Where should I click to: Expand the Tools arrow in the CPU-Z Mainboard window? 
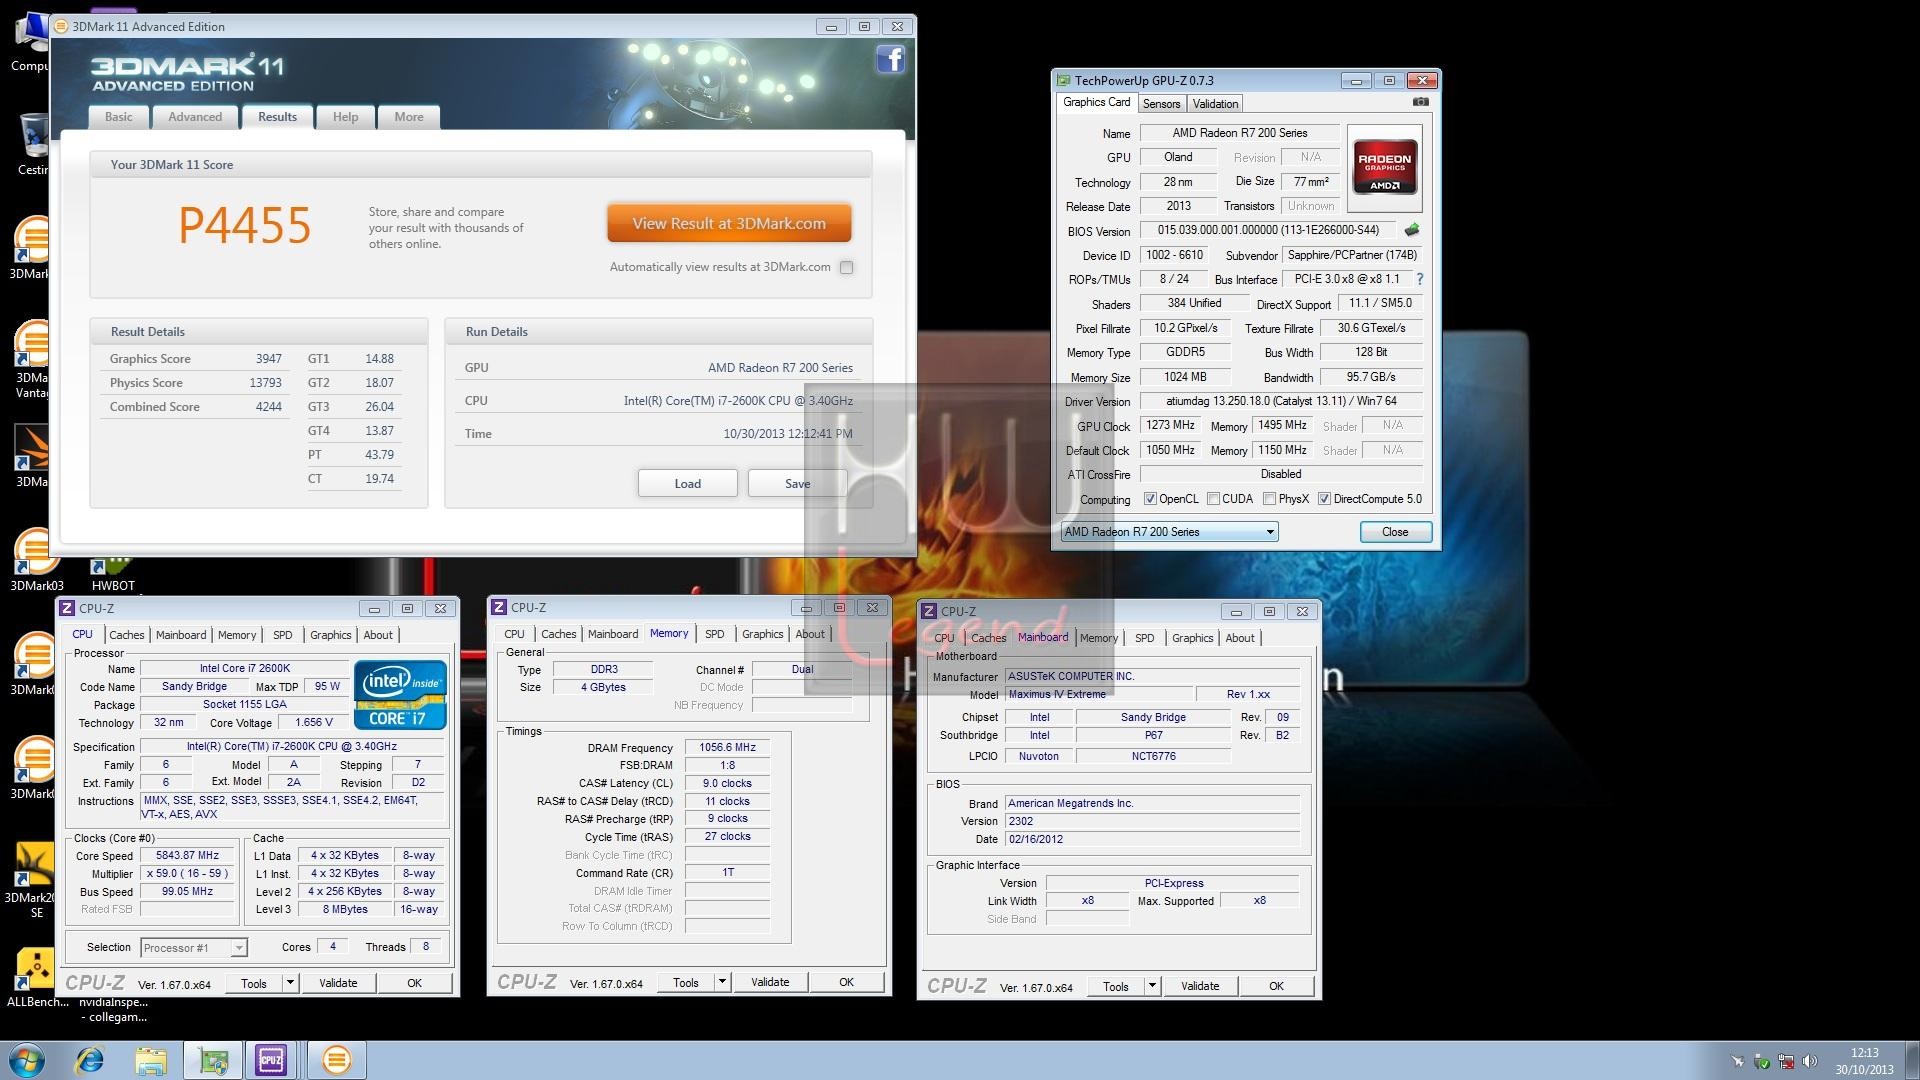click(x=1152, y=986)
